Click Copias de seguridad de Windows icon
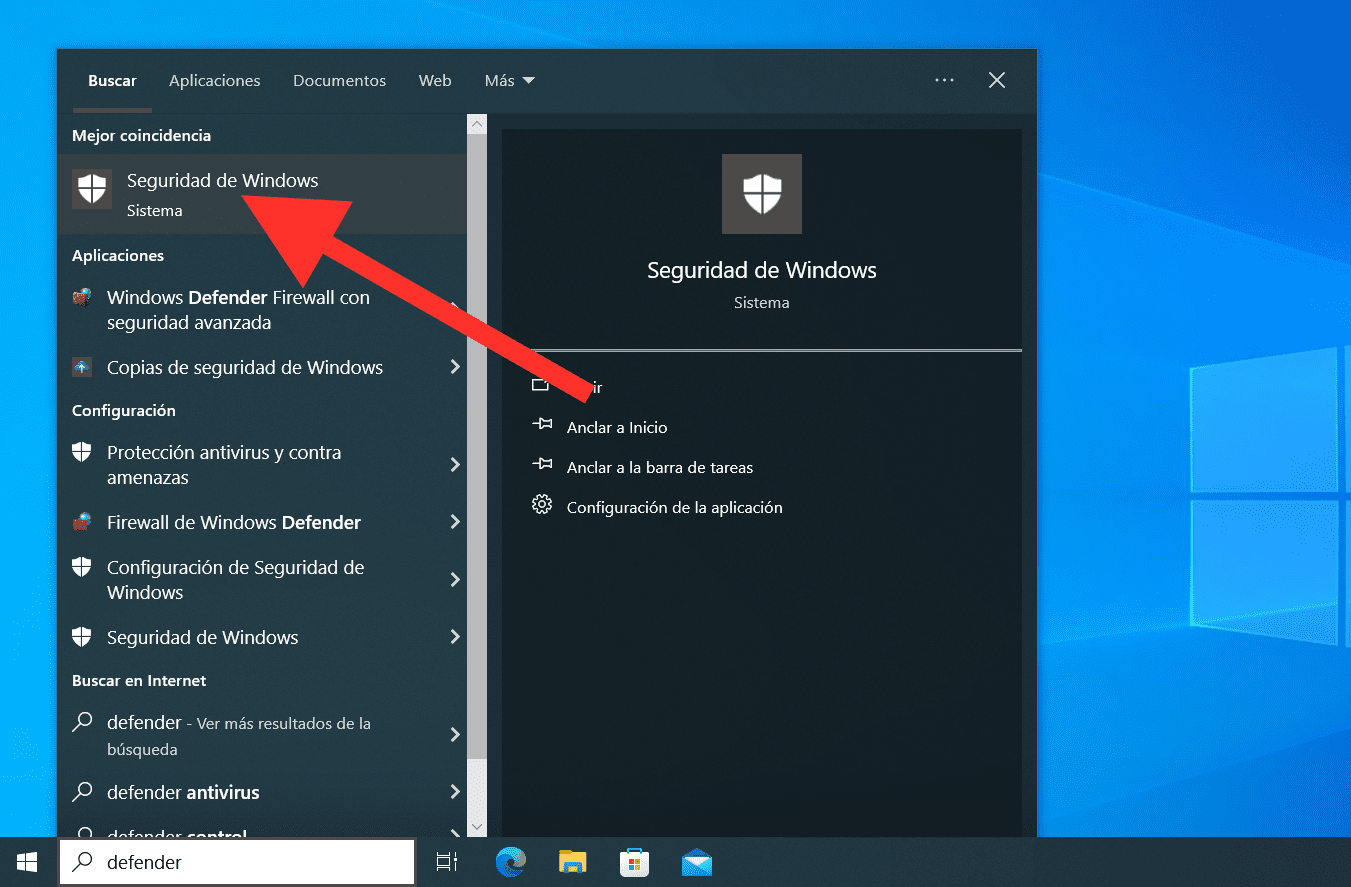 83,367
